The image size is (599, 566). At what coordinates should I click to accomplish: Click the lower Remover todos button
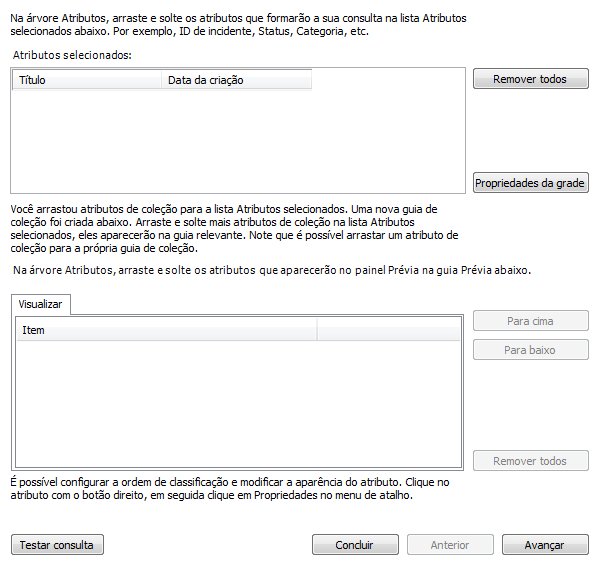[x=531, y=461]
